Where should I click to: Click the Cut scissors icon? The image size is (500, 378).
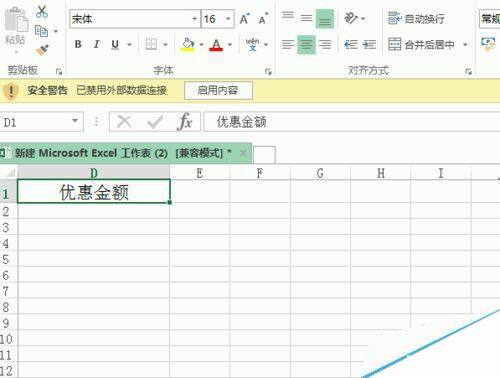coord(42,11)
